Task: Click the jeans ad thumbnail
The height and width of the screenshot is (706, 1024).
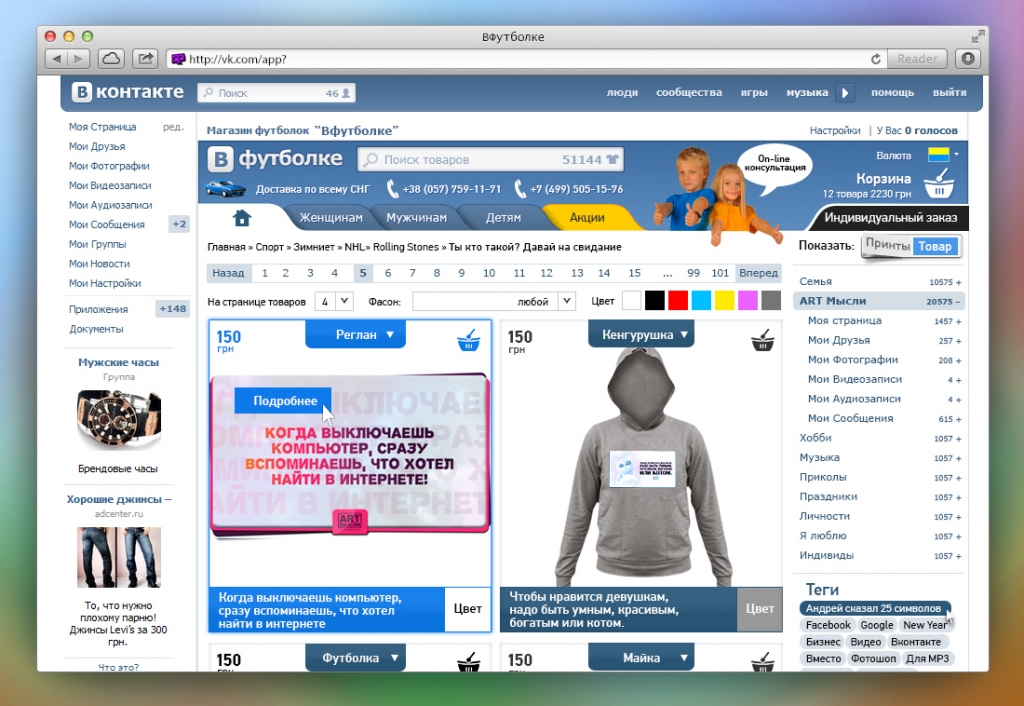Action: (x=118, y=558)
